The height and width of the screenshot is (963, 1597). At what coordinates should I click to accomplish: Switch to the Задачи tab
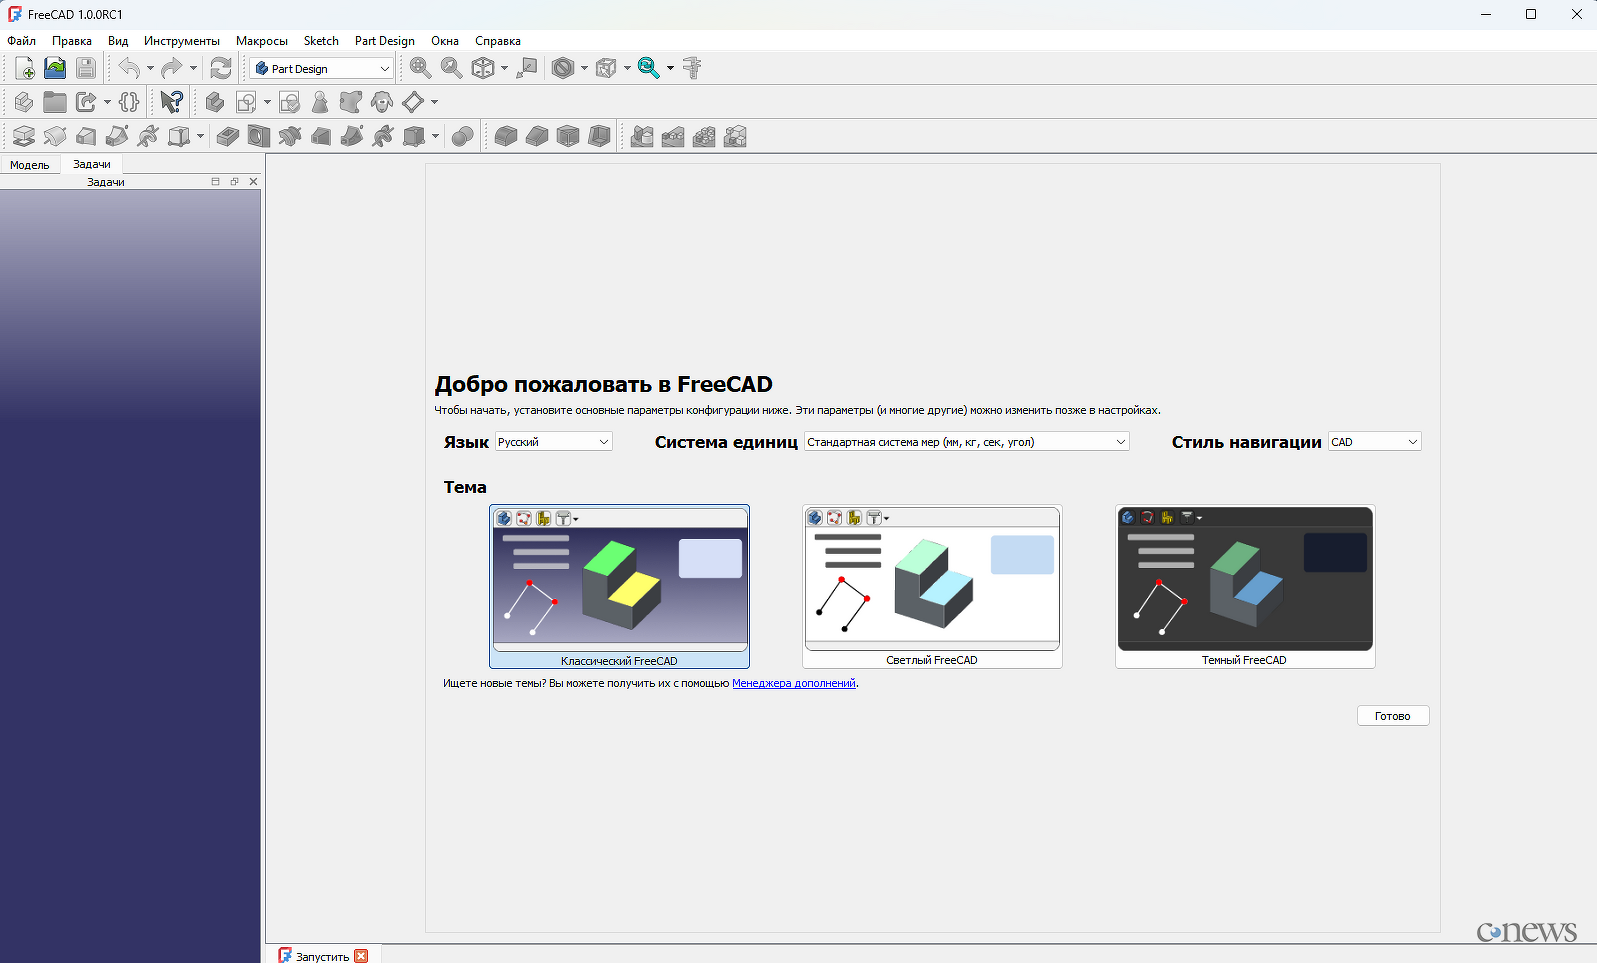[x=92, y=164]
